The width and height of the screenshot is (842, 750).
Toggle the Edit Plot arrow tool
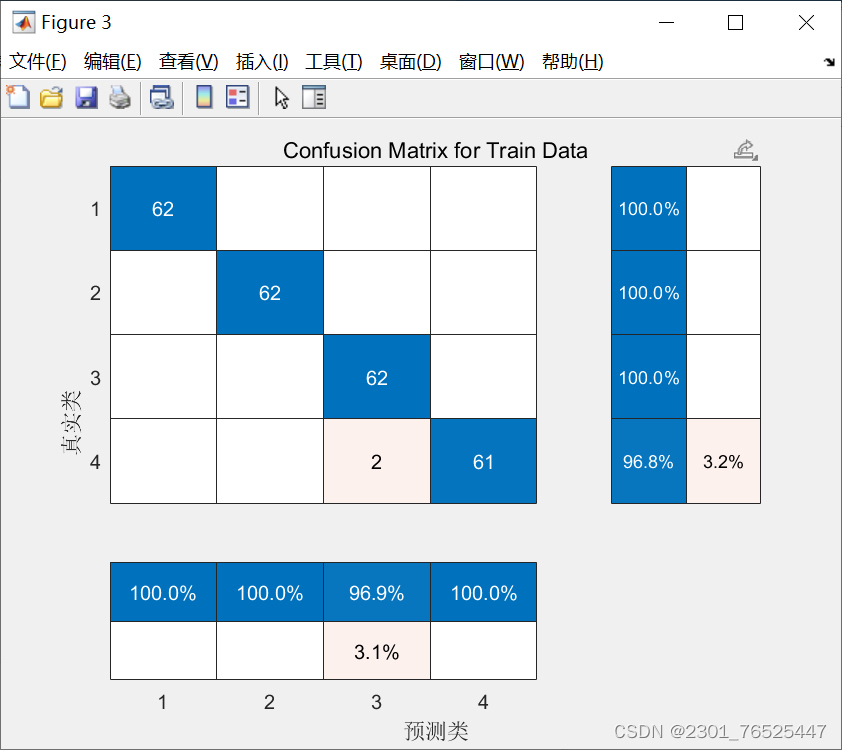pyautogui.click(x=281, y=97)
